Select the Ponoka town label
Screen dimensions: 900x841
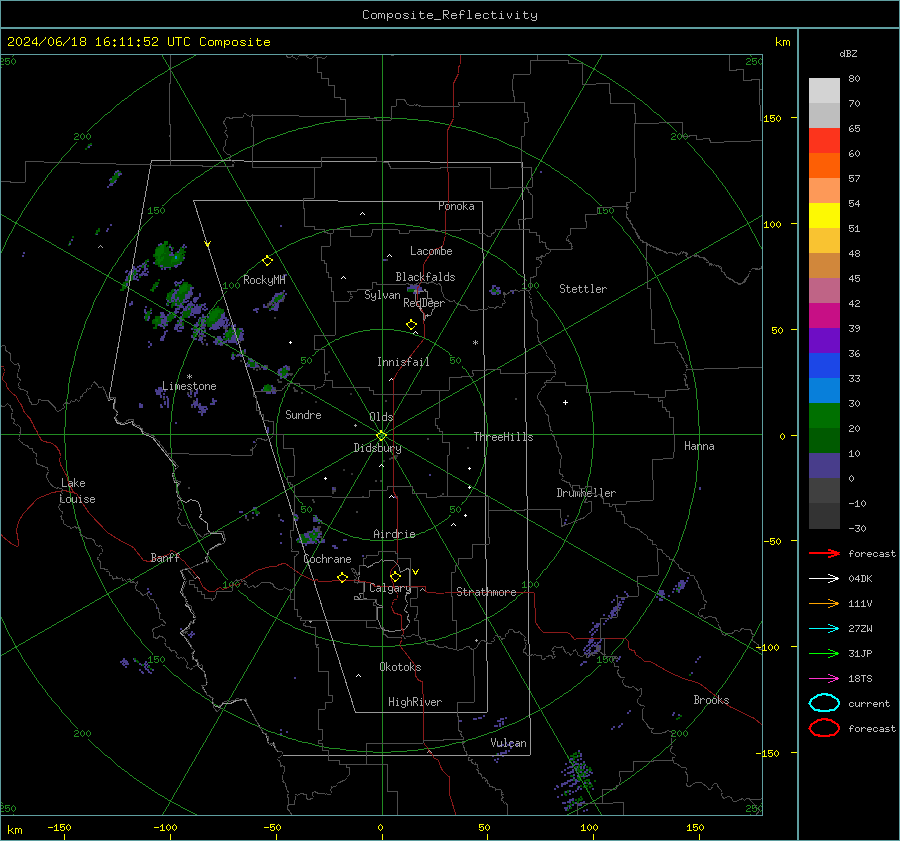click(x=456, y=206)
